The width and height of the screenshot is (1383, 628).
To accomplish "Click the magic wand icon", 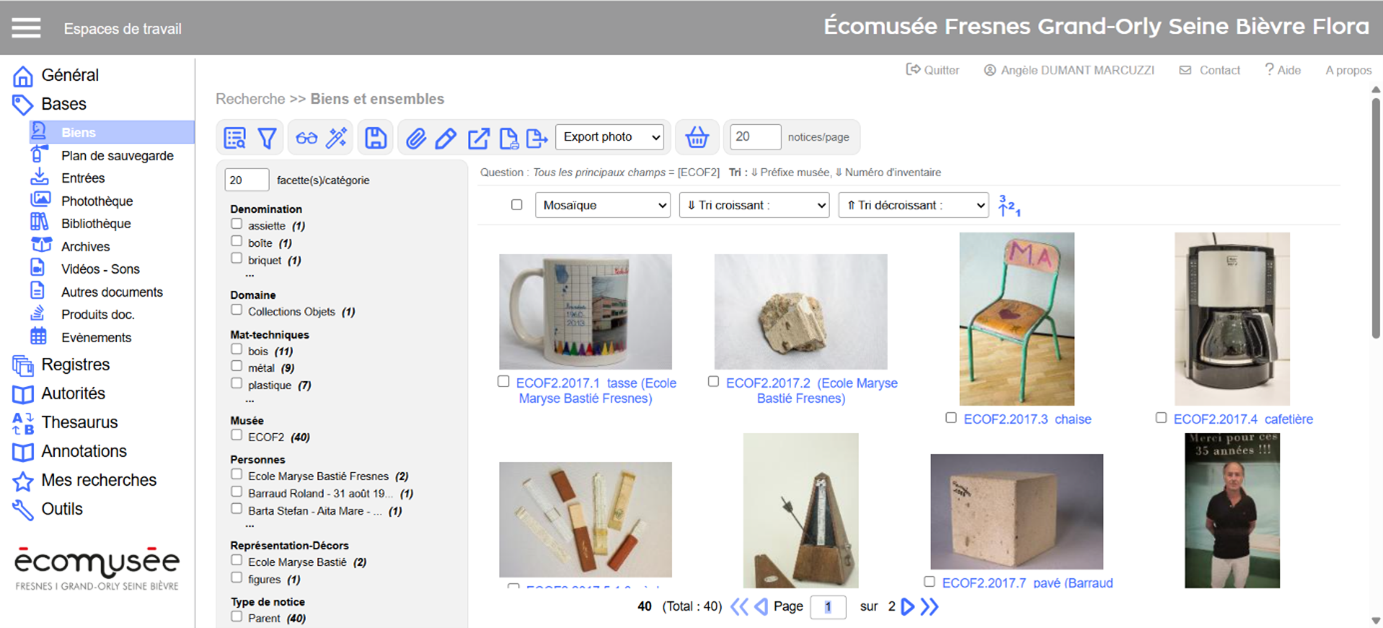I will pyautogui.click(x=337, y=138).
